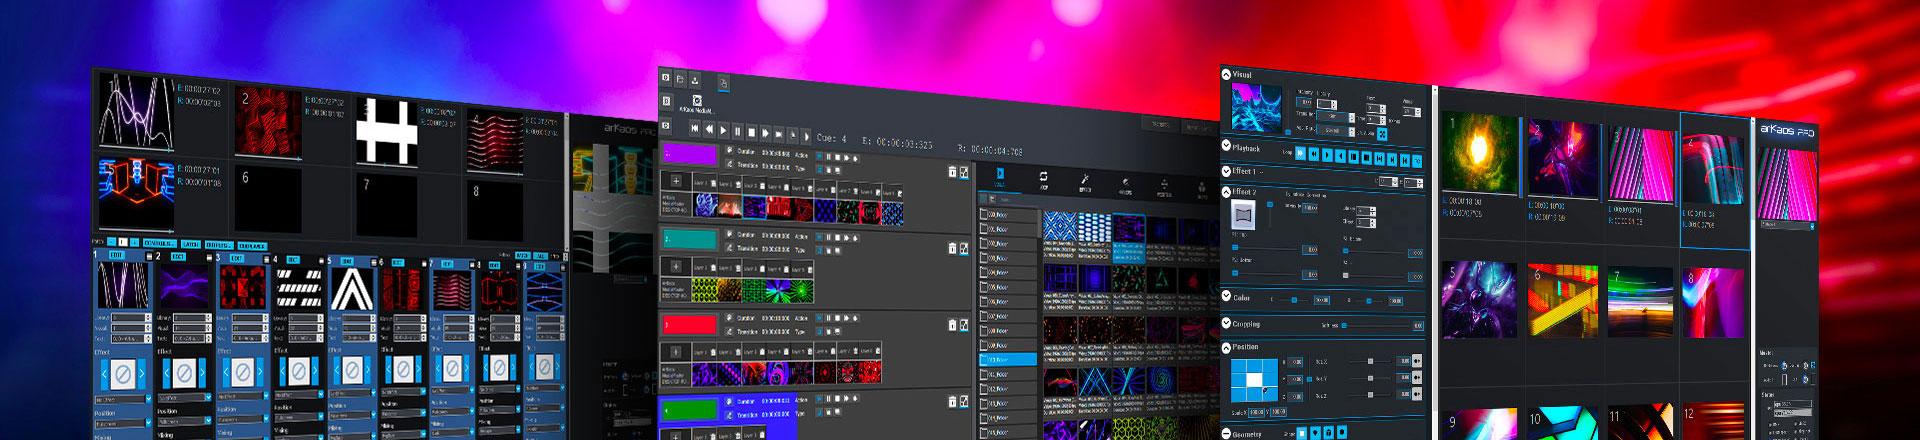
Task: Click the Position anchor grid
Action: point(1254,380)
